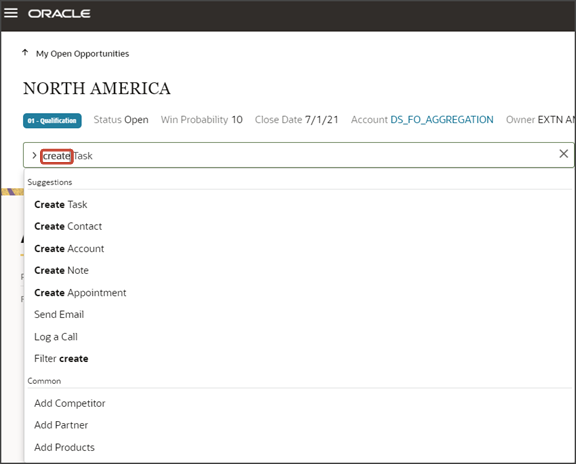Choose Log a Call from suggestions
Screen dimensions: 576x464
click(56, 337)
